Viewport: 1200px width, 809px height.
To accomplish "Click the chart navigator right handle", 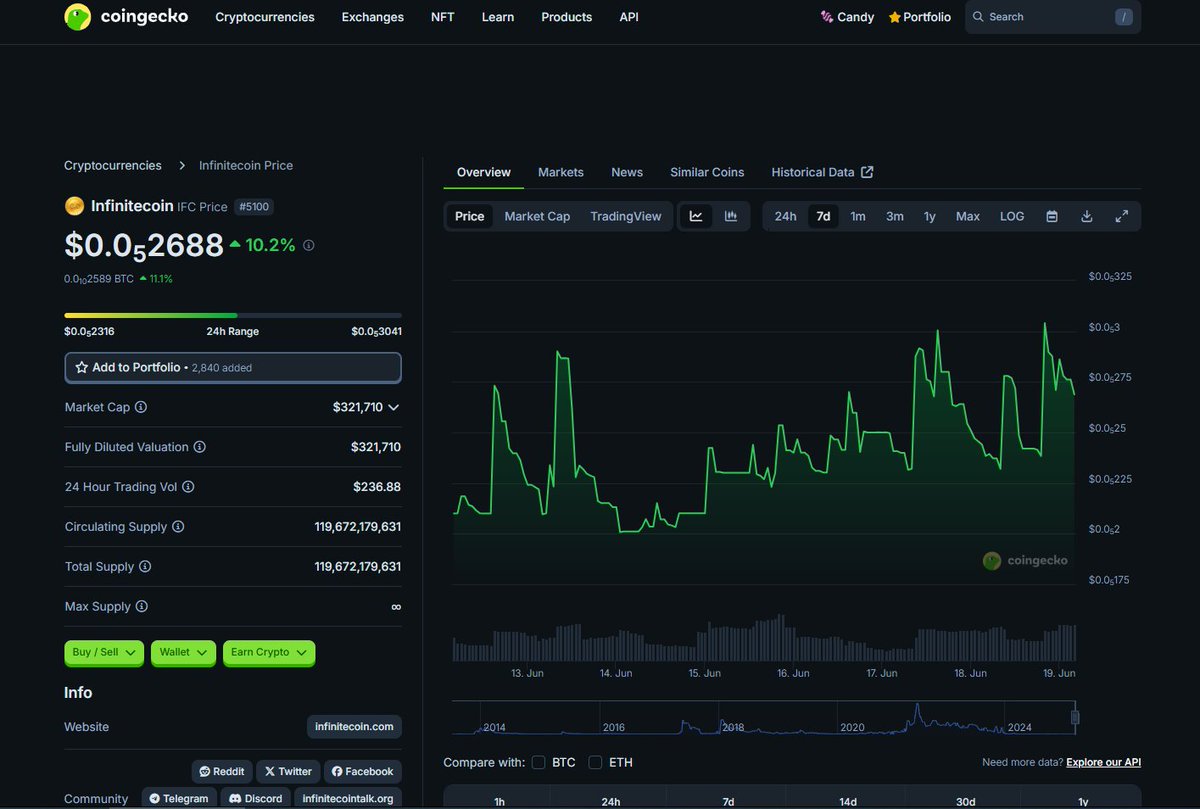I will pyautogui.click(x=1075, y=716).
